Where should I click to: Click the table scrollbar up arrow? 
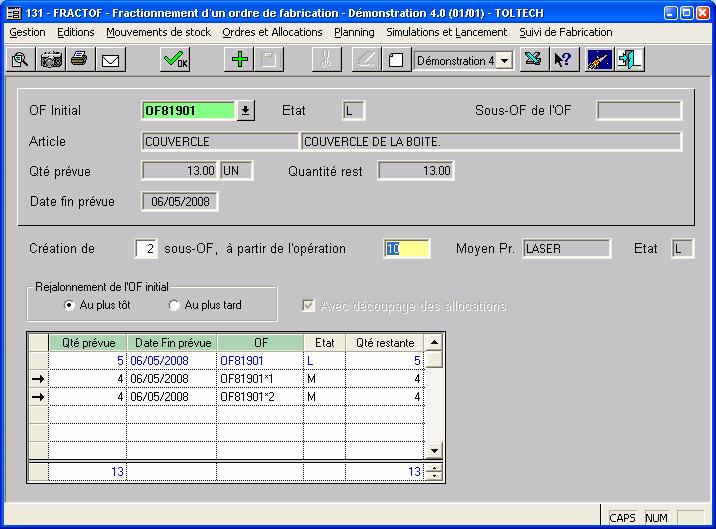point(434,342)
